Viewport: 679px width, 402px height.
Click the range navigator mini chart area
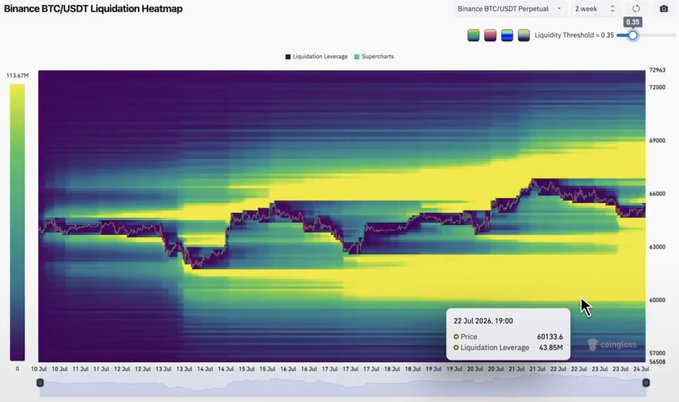point(343,387)
